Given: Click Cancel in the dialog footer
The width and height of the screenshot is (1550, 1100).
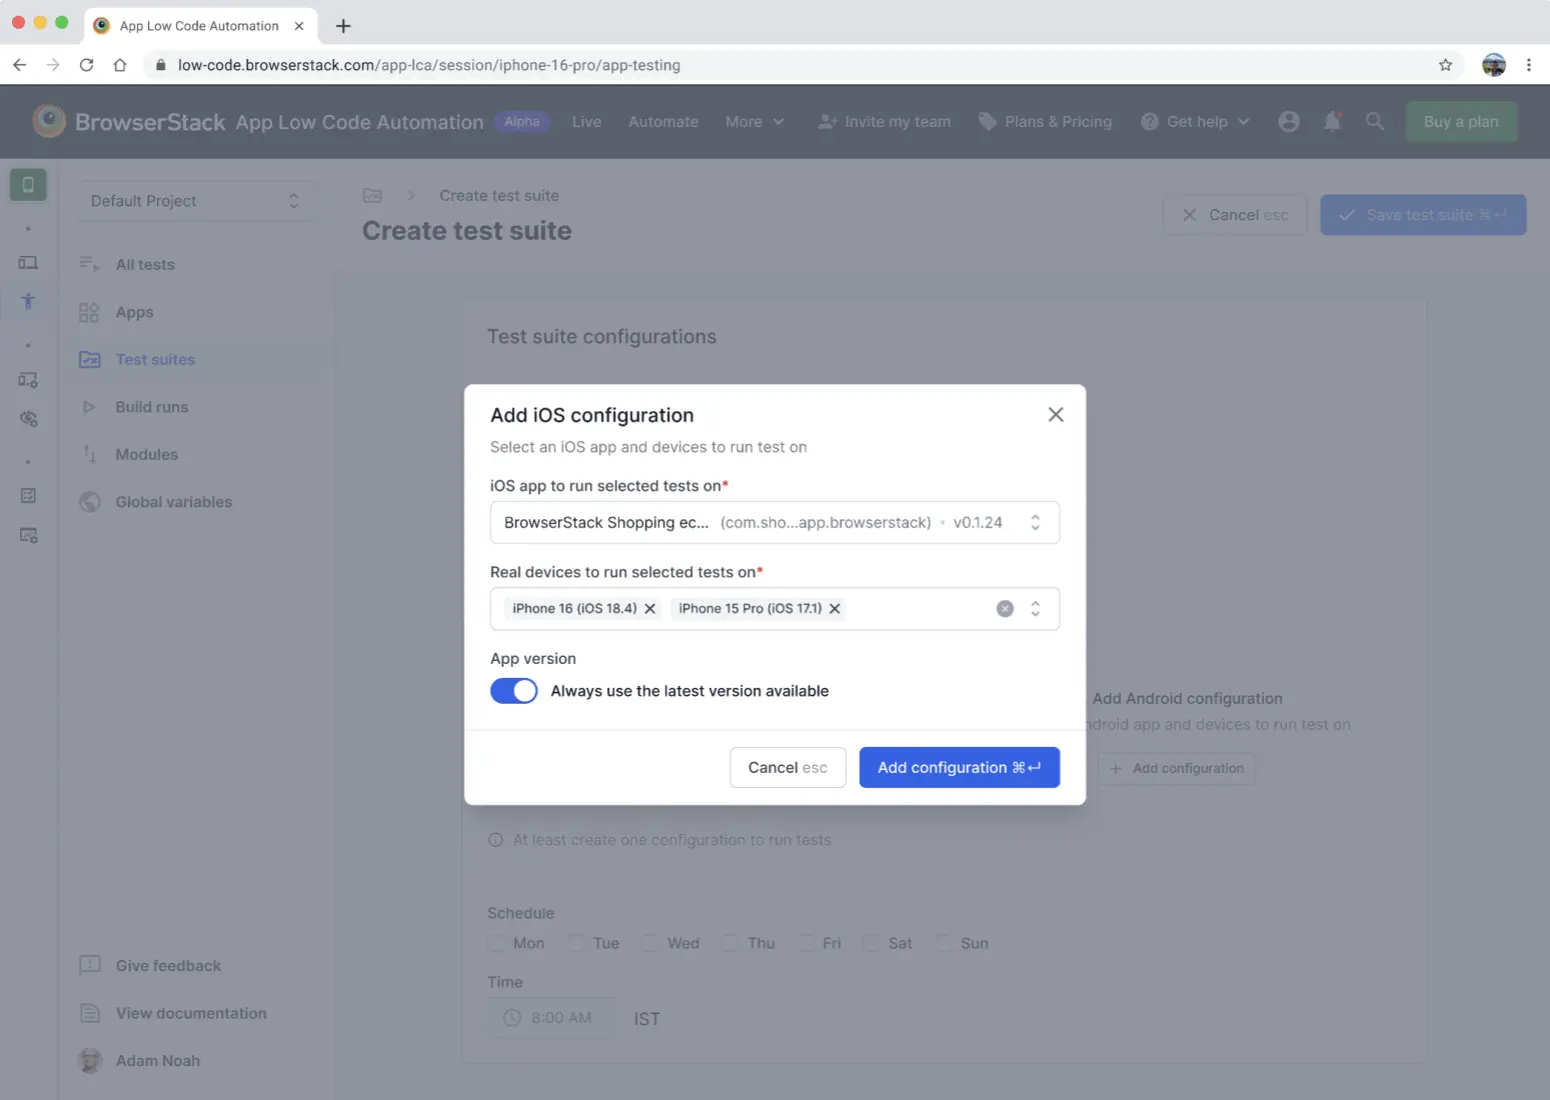Looking at the screenshot, I should click(787, 767).
